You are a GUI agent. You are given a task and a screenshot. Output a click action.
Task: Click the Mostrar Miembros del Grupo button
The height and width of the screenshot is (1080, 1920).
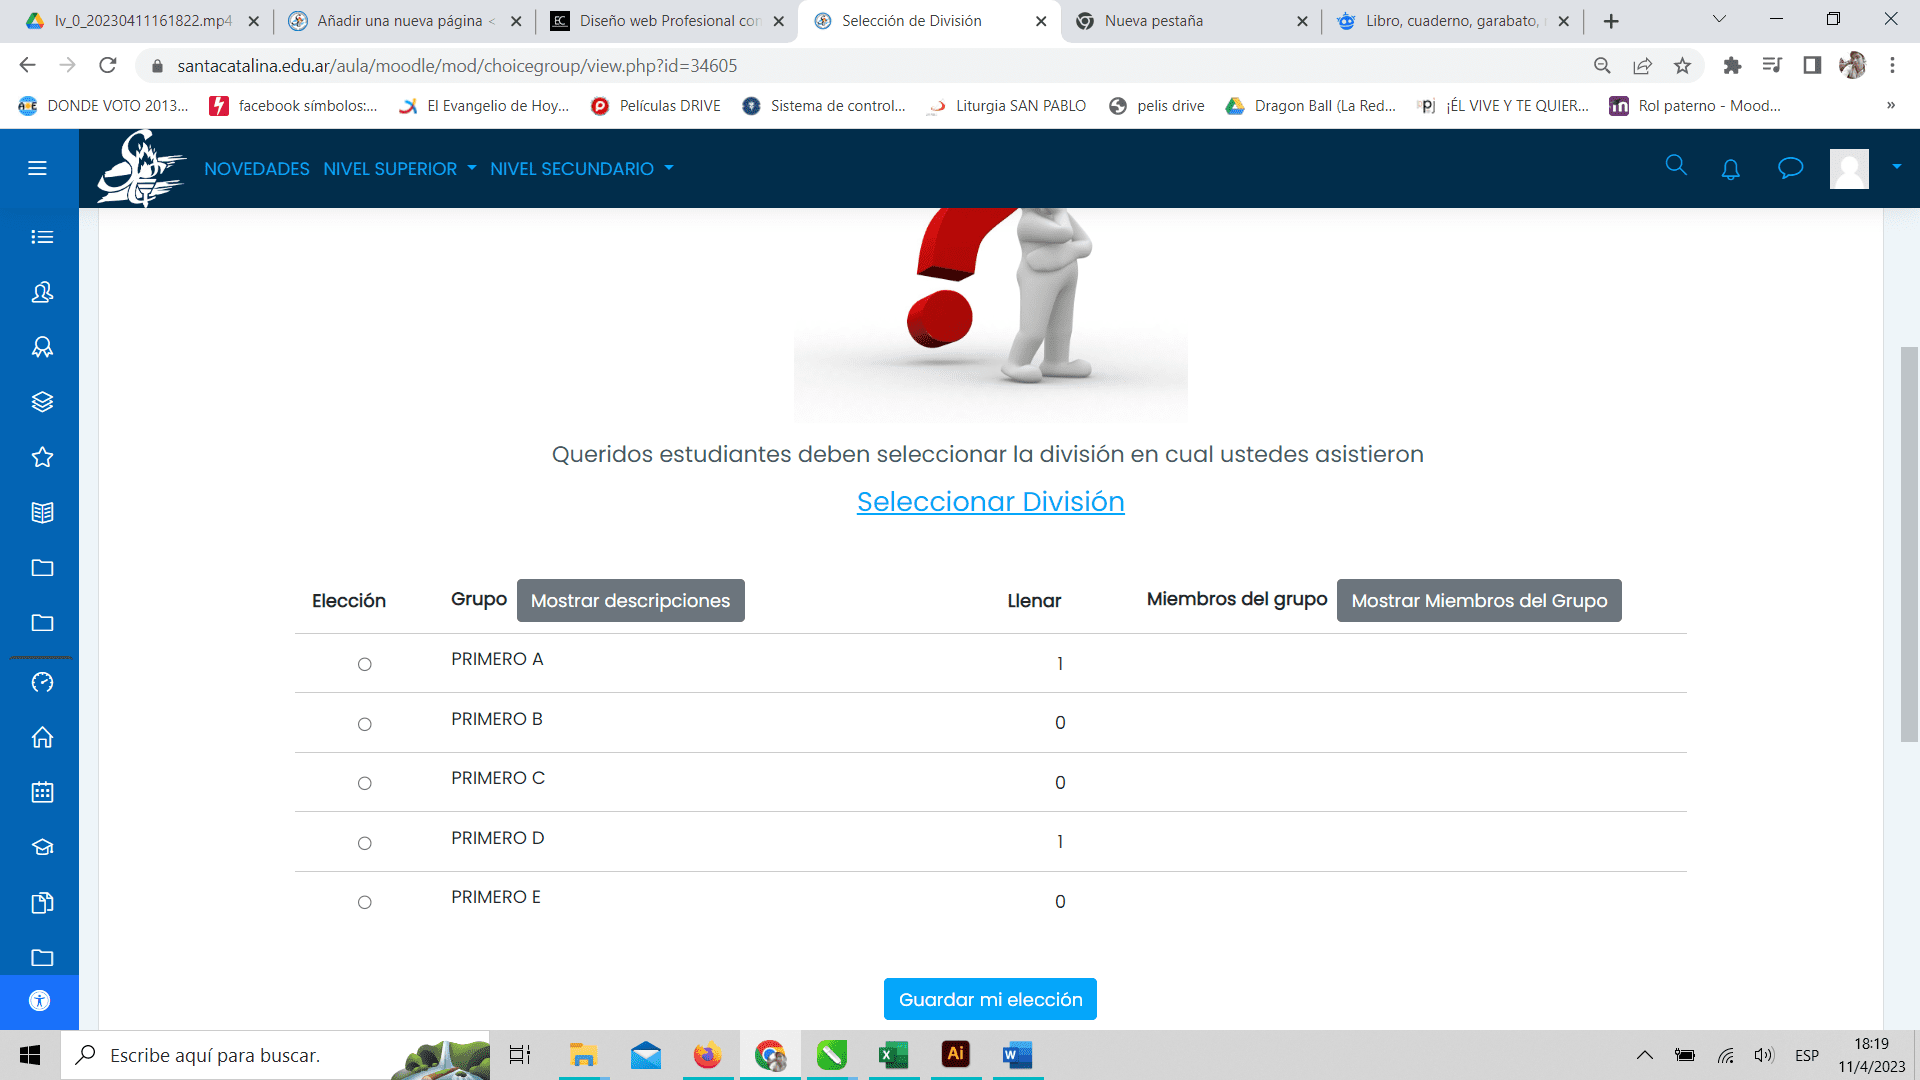coord(1479,600)
